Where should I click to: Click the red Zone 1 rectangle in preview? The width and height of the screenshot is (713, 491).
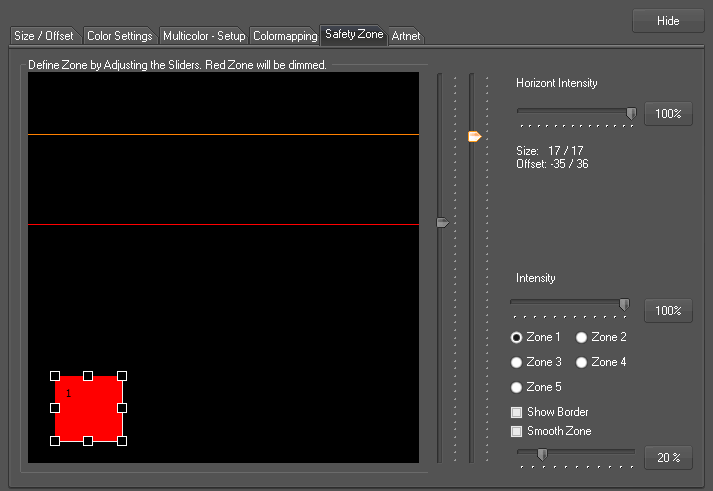[89, 410]
